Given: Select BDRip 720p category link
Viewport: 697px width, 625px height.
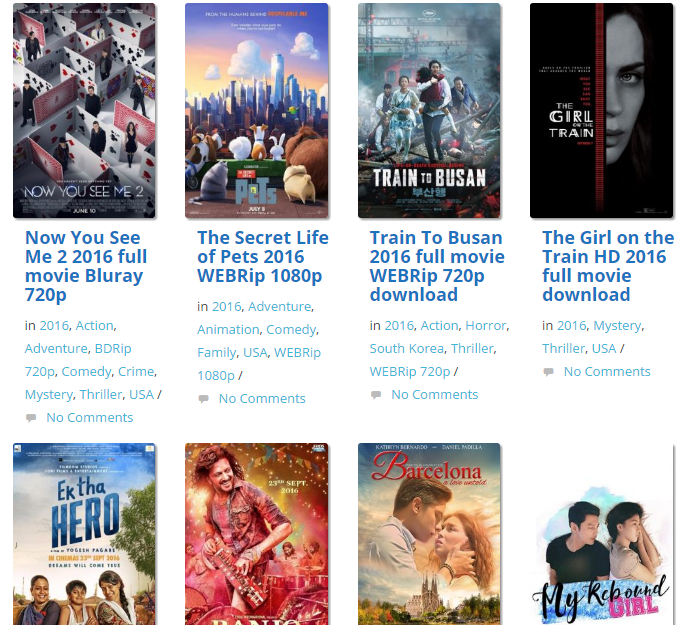Looking at the screenshot, I should pos(78,360).
